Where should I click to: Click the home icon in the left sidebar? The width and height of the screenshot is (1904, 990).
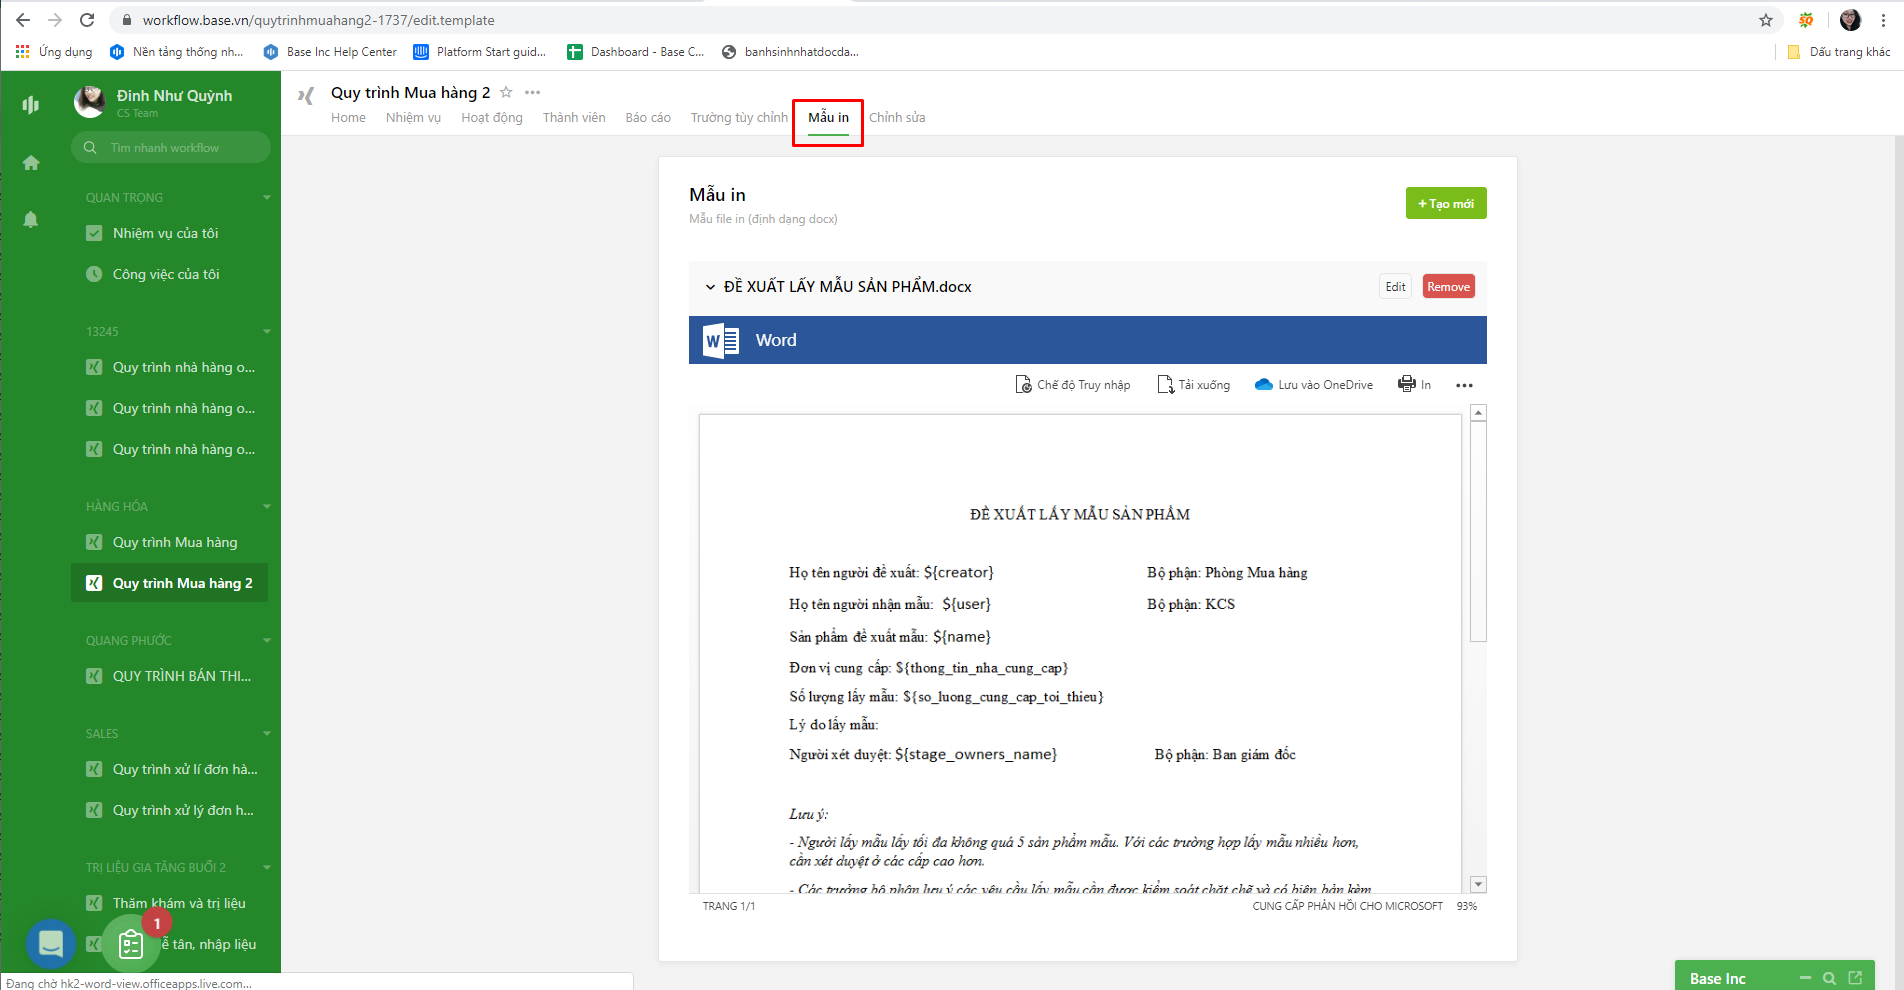click(x=31, y=162)
